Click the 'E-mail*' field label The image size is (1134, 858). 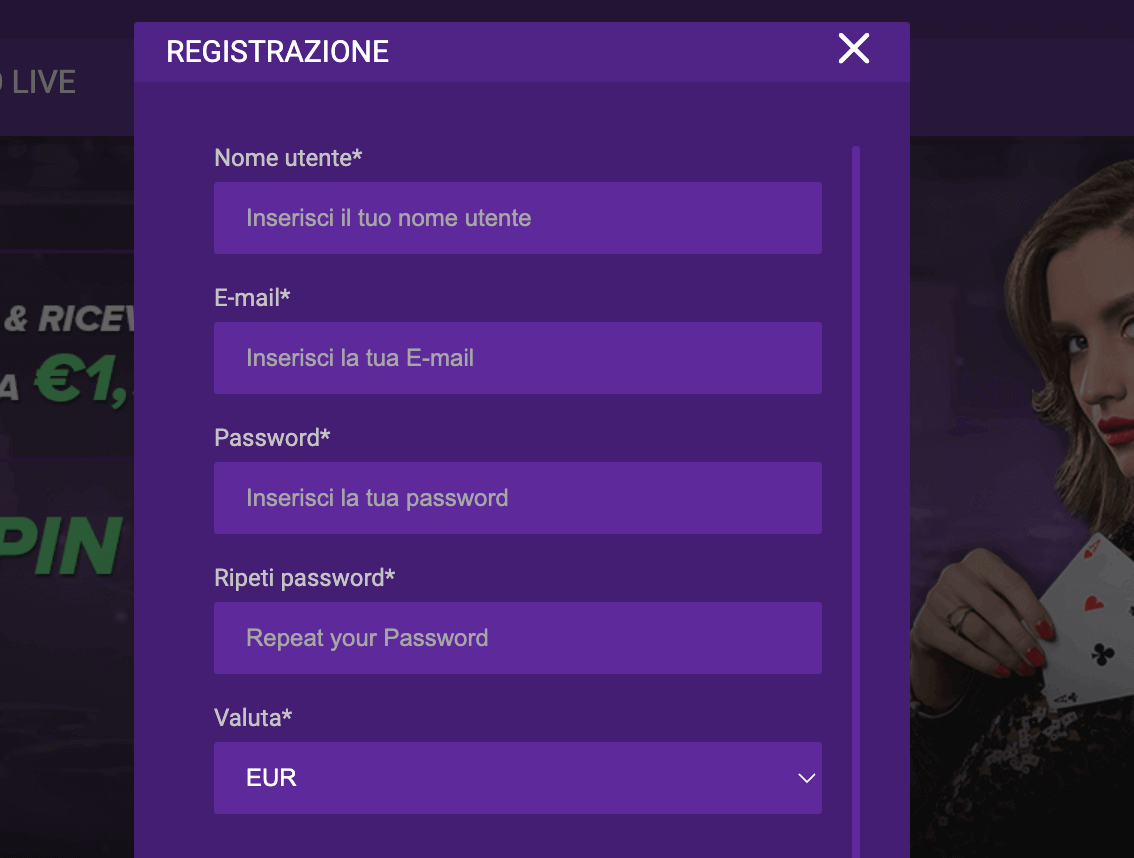point(252,297)
